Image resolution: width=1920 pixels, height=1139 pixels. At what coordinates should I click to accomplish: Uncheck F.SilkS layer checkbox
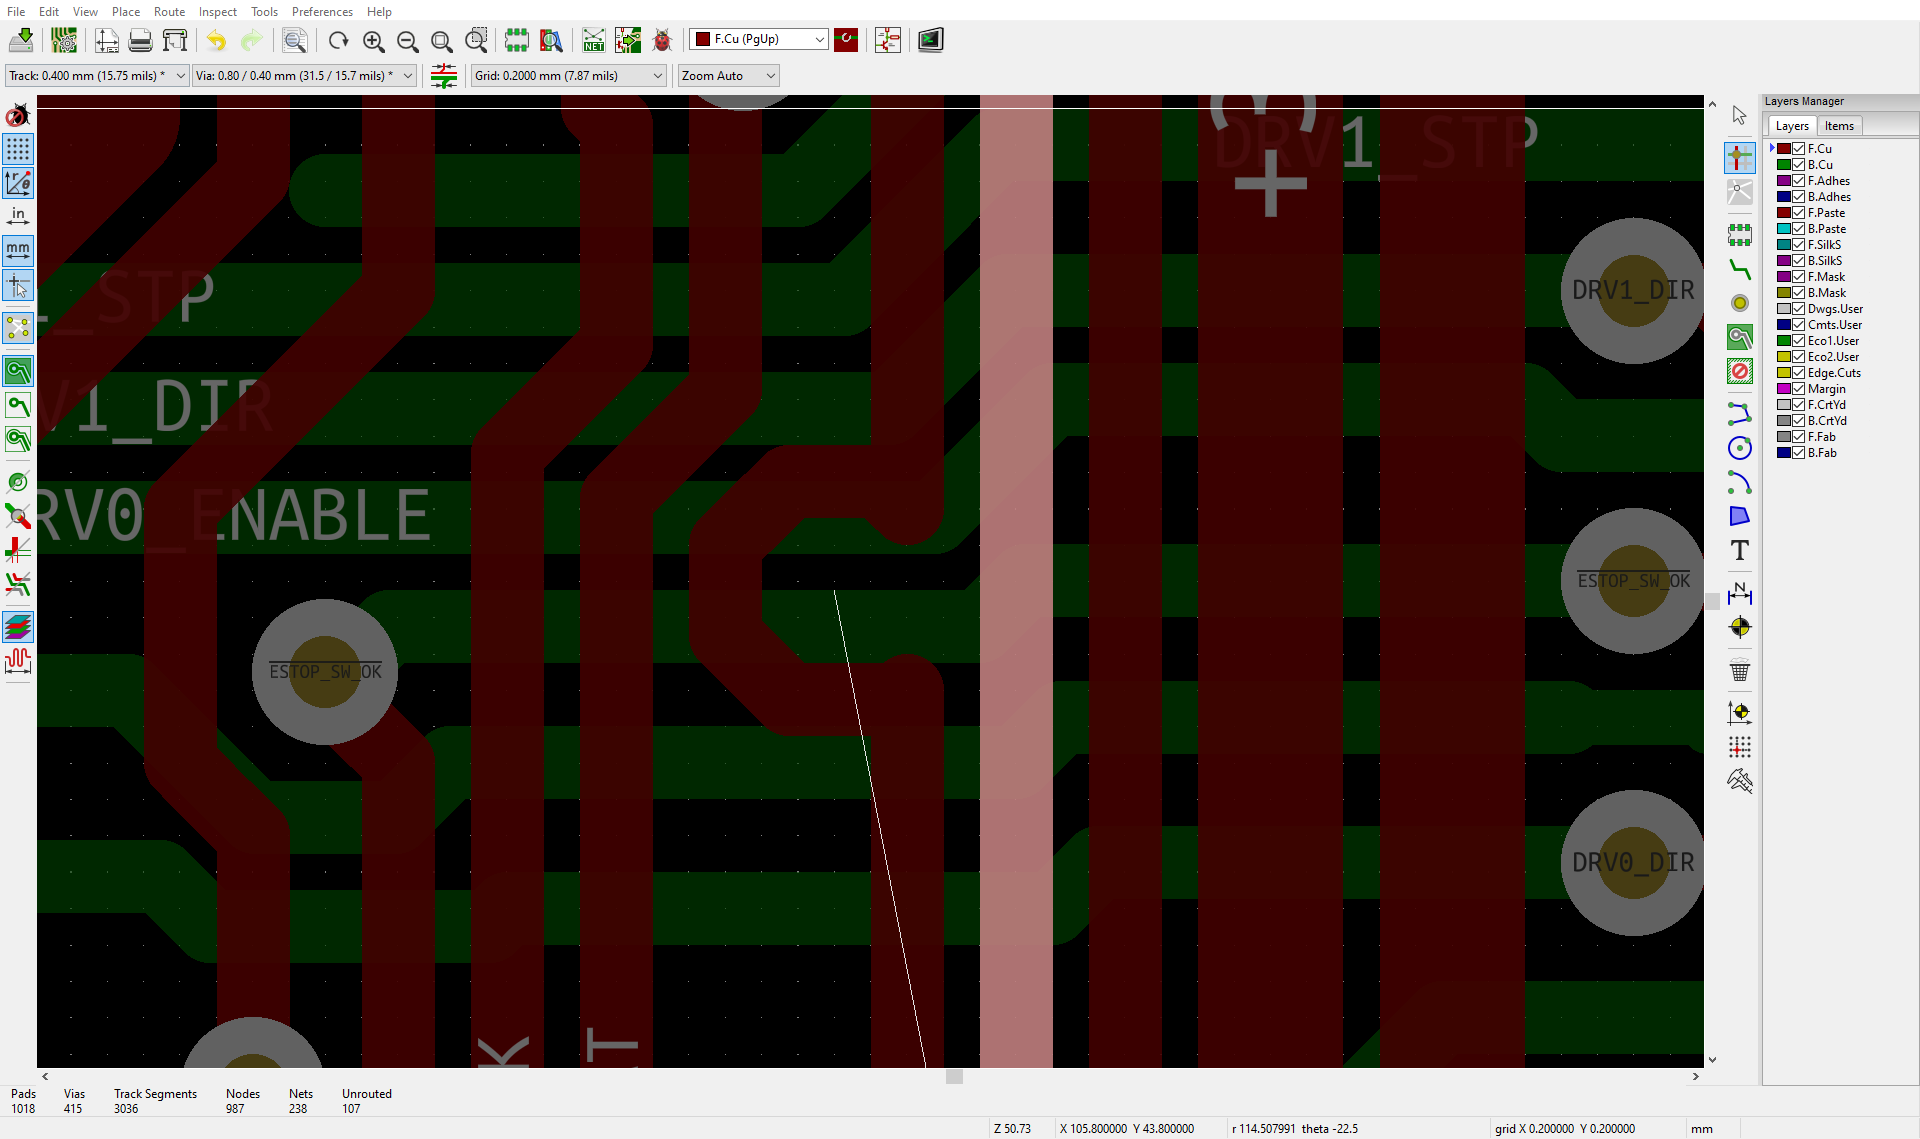click(1798, 245)
